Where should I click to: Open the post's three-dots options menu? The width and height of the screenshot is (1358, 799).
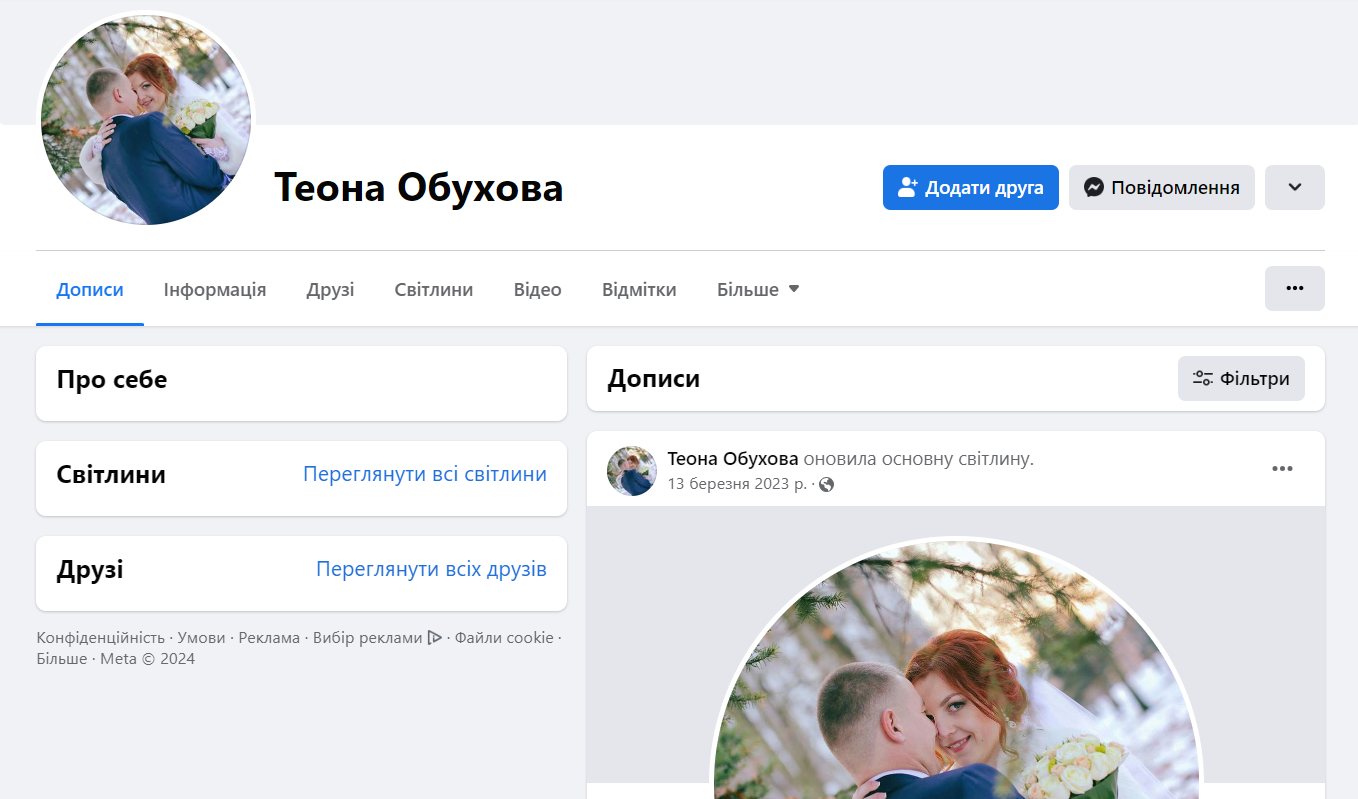[x=1282, y=469]
